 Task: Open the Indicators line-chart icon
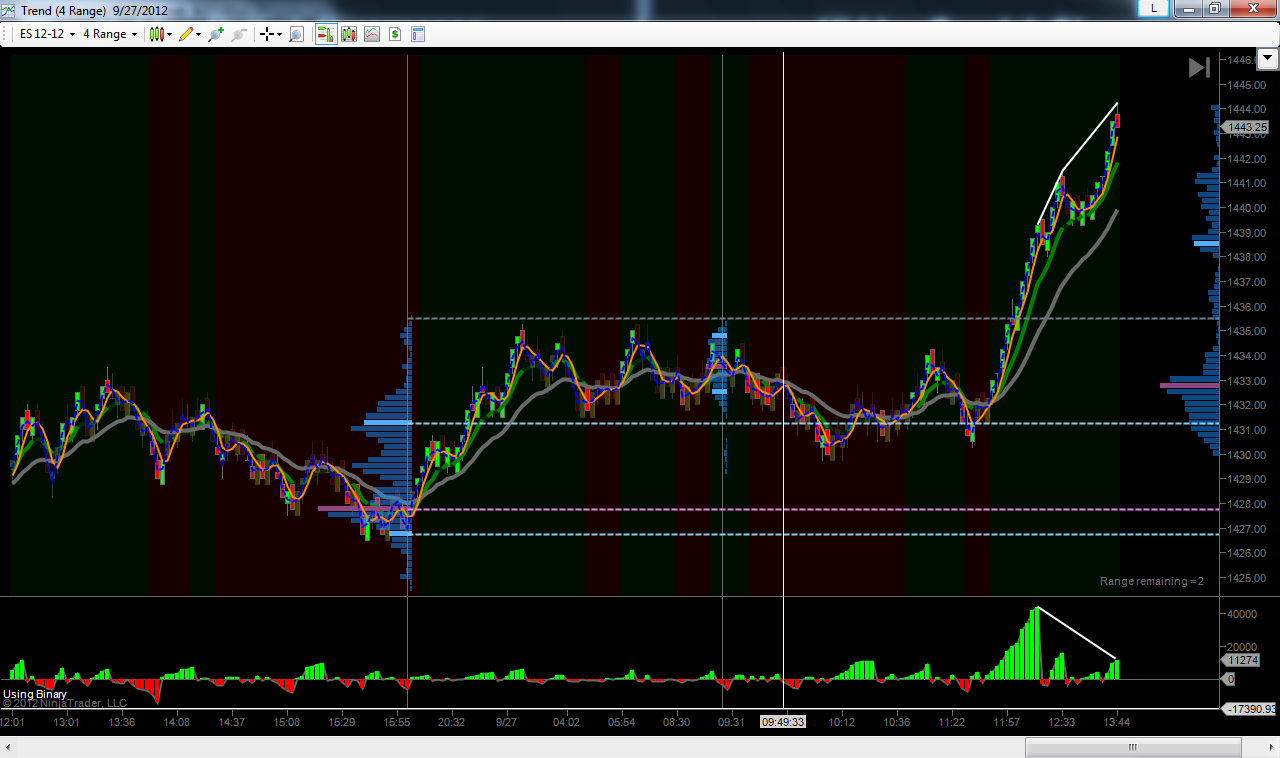[372, 34]
